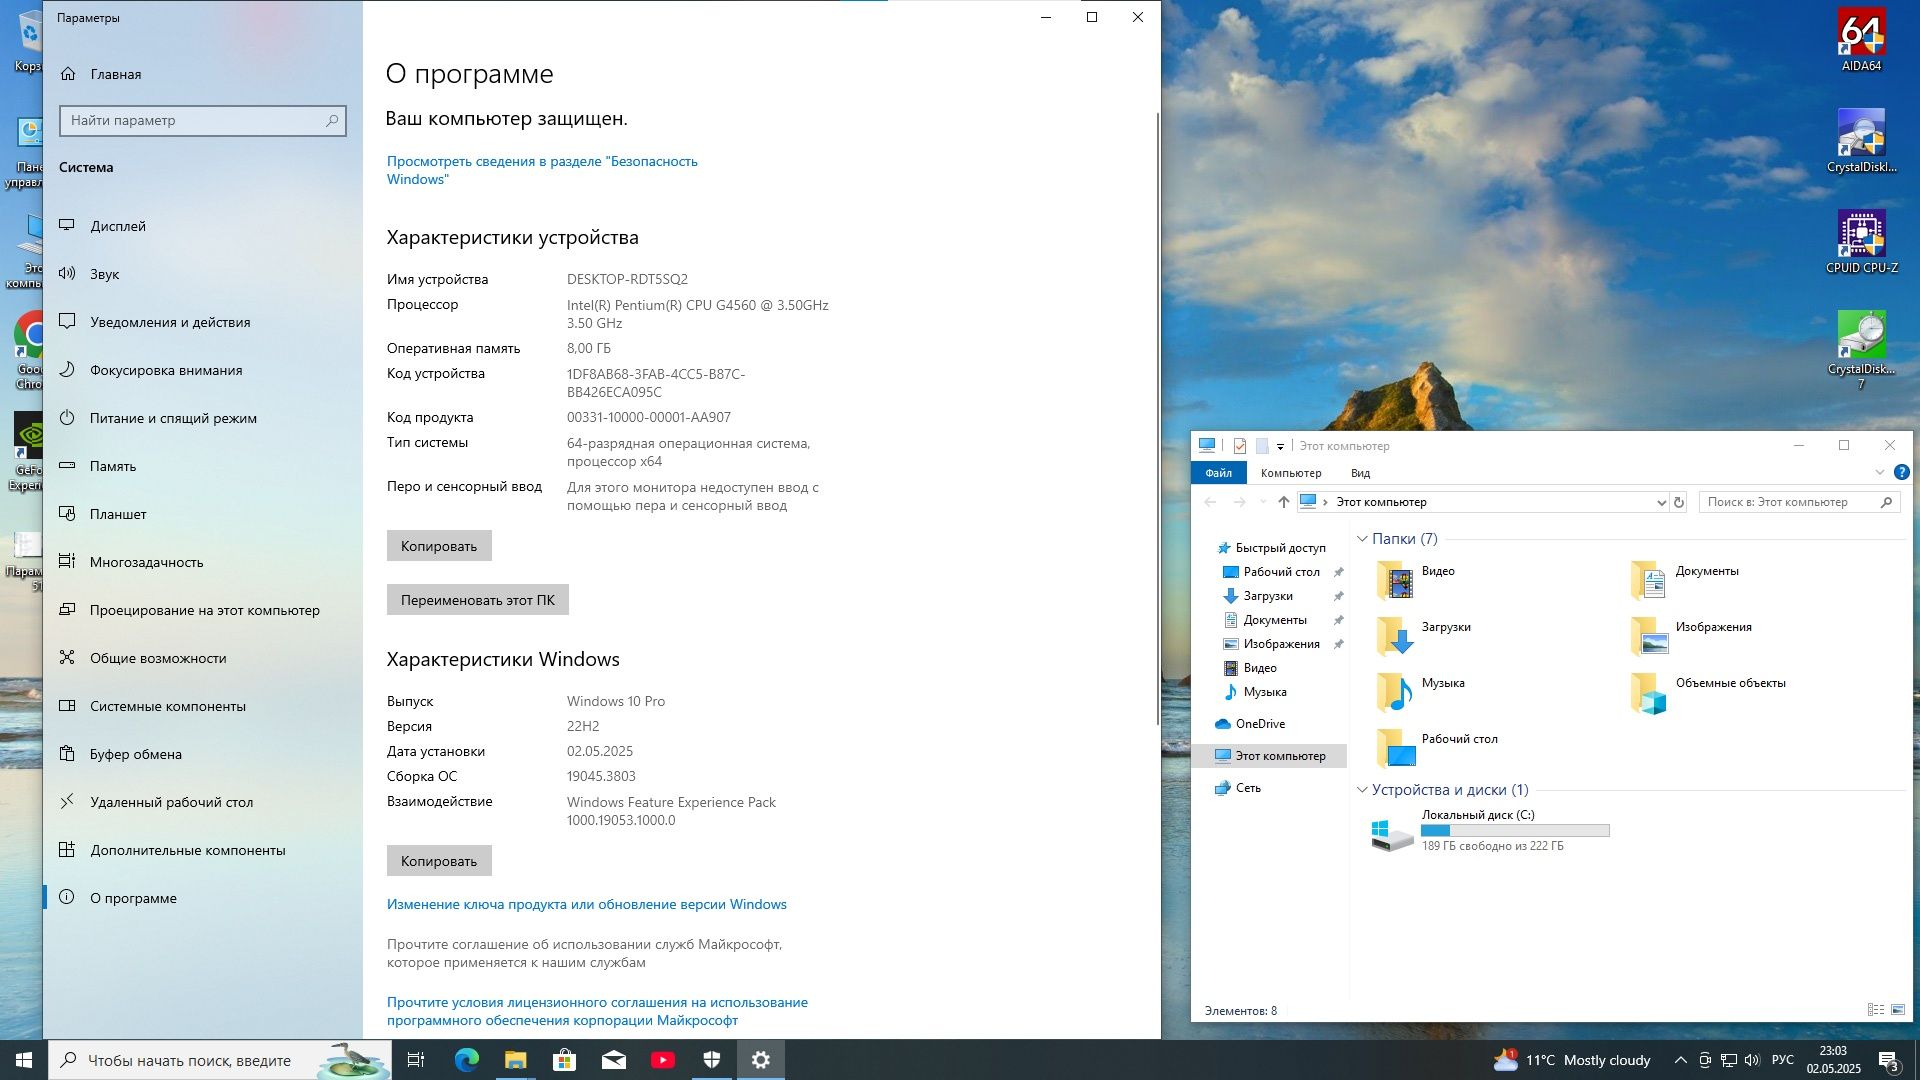This screenshot has width=1920, height=1080.
Task: Open Microsoft Store from the taskbar
Action: pos(564,1060)
